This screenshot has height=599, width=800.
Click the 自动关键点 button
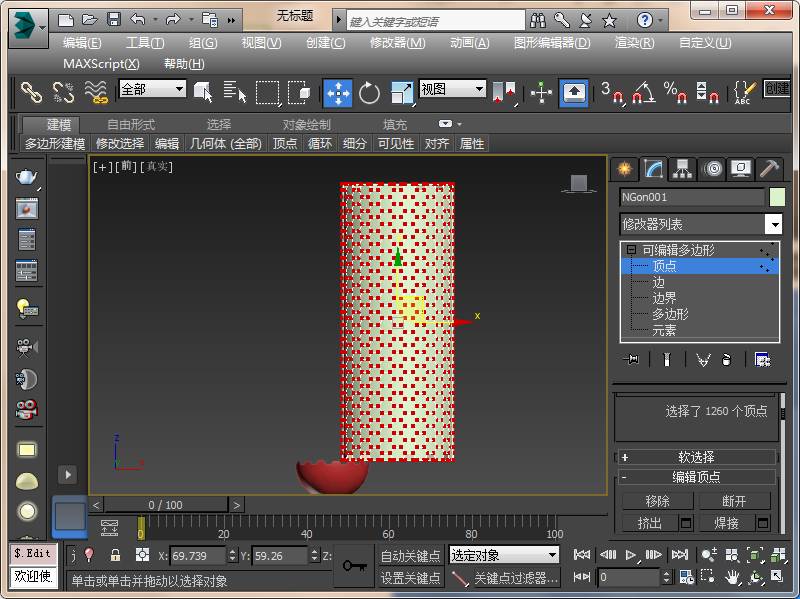point(411,556)
